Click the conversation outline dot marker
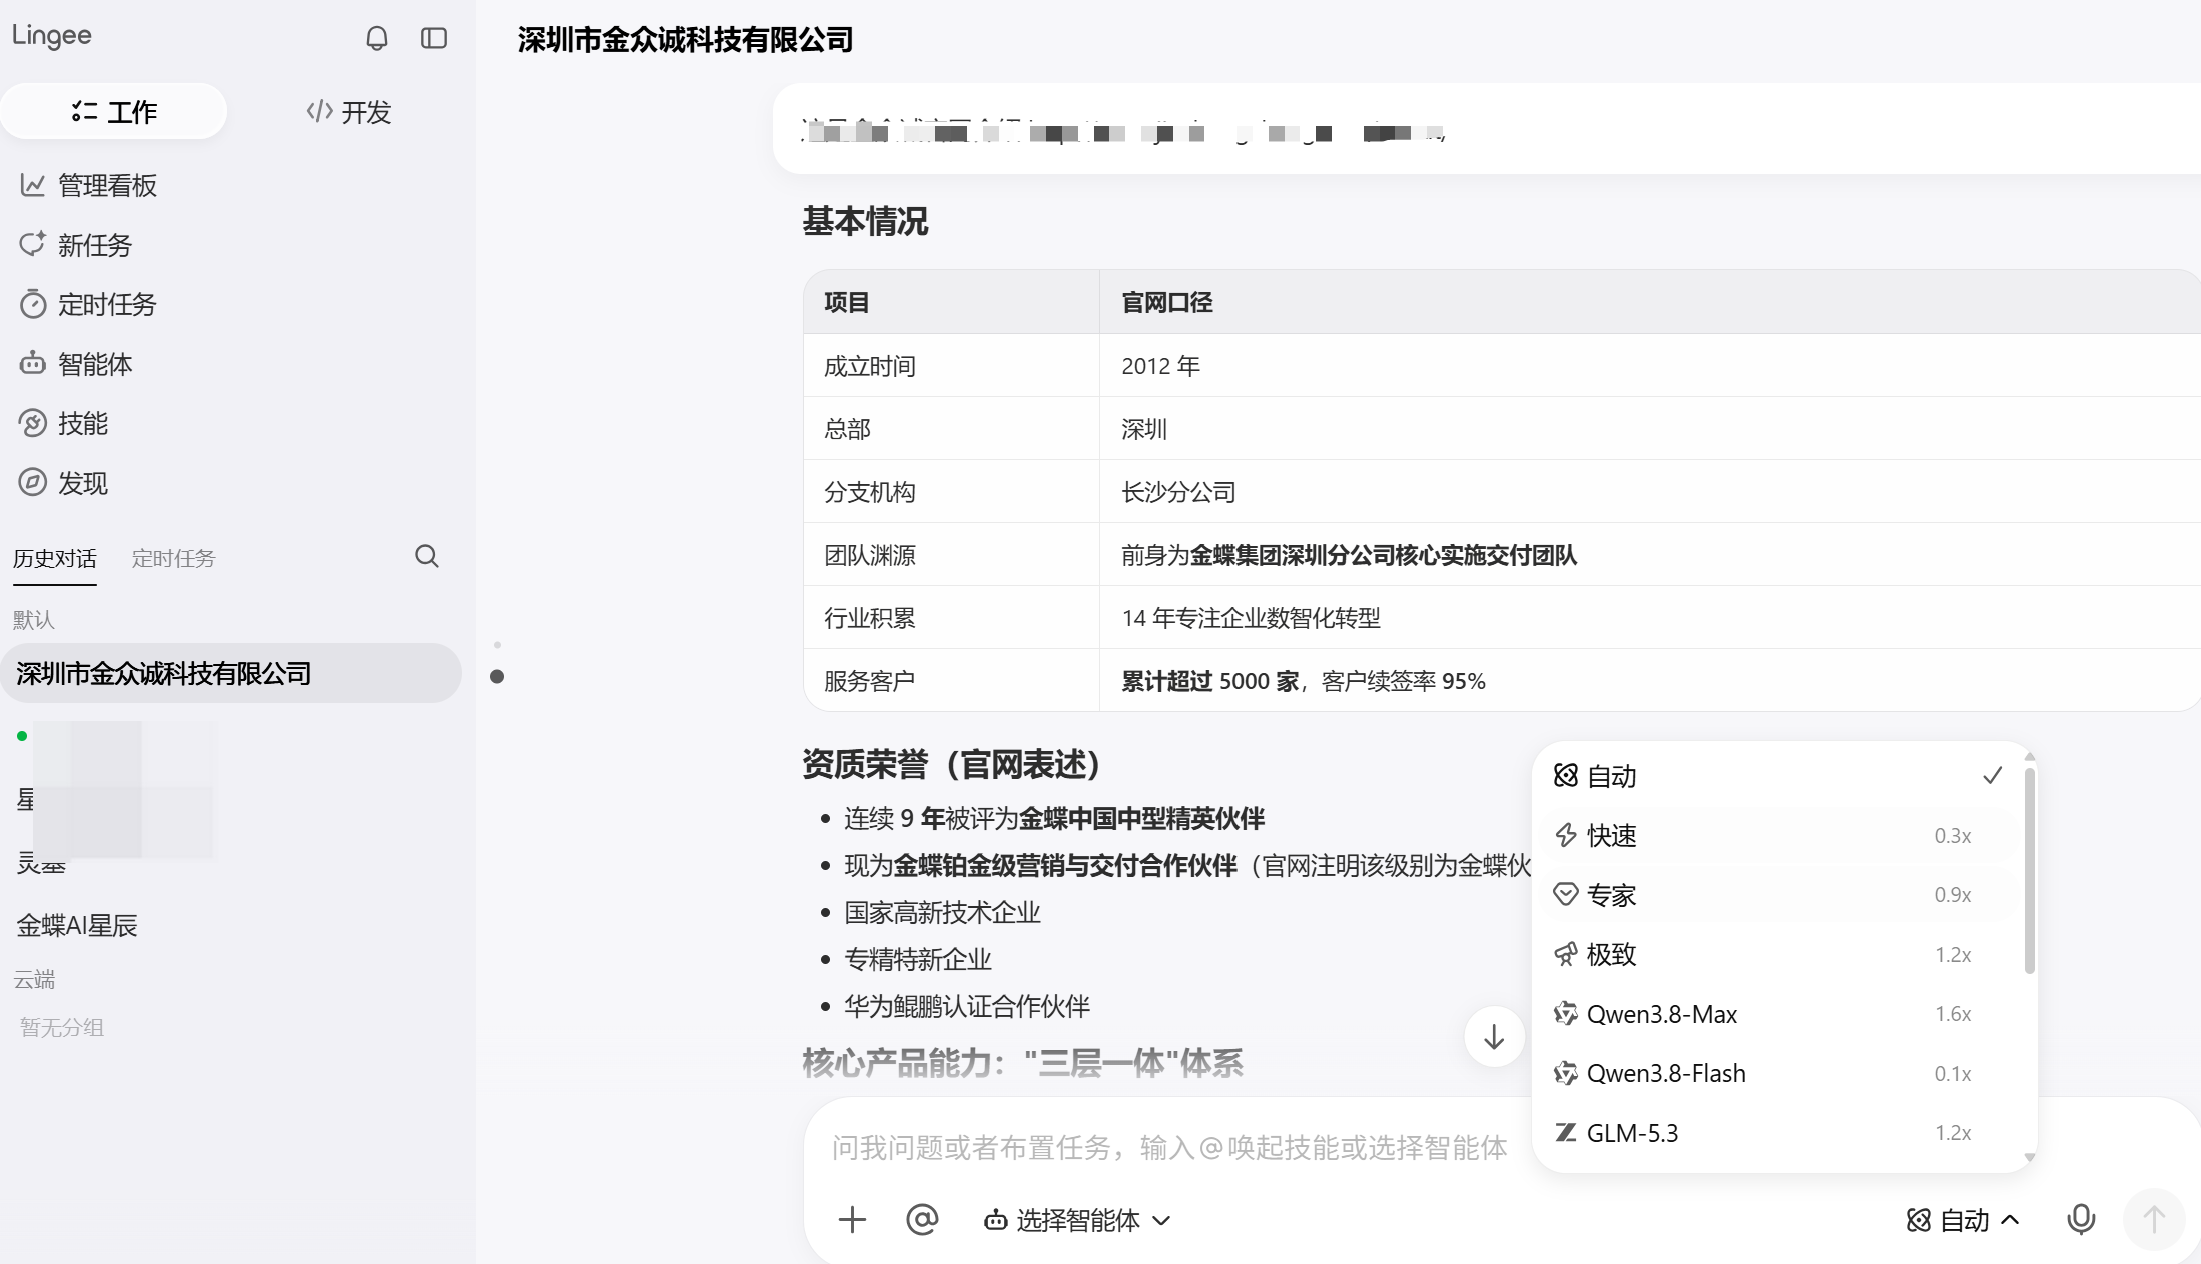The height and width of the screenshot is (1264, 2201). (497, 677)
